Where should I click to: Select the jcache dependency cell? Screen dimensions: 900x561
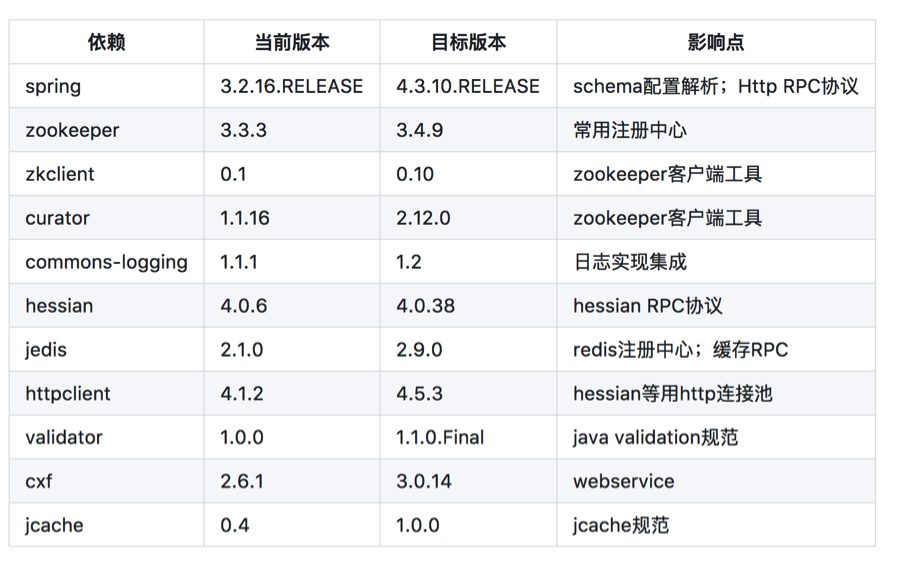[106, 525]
